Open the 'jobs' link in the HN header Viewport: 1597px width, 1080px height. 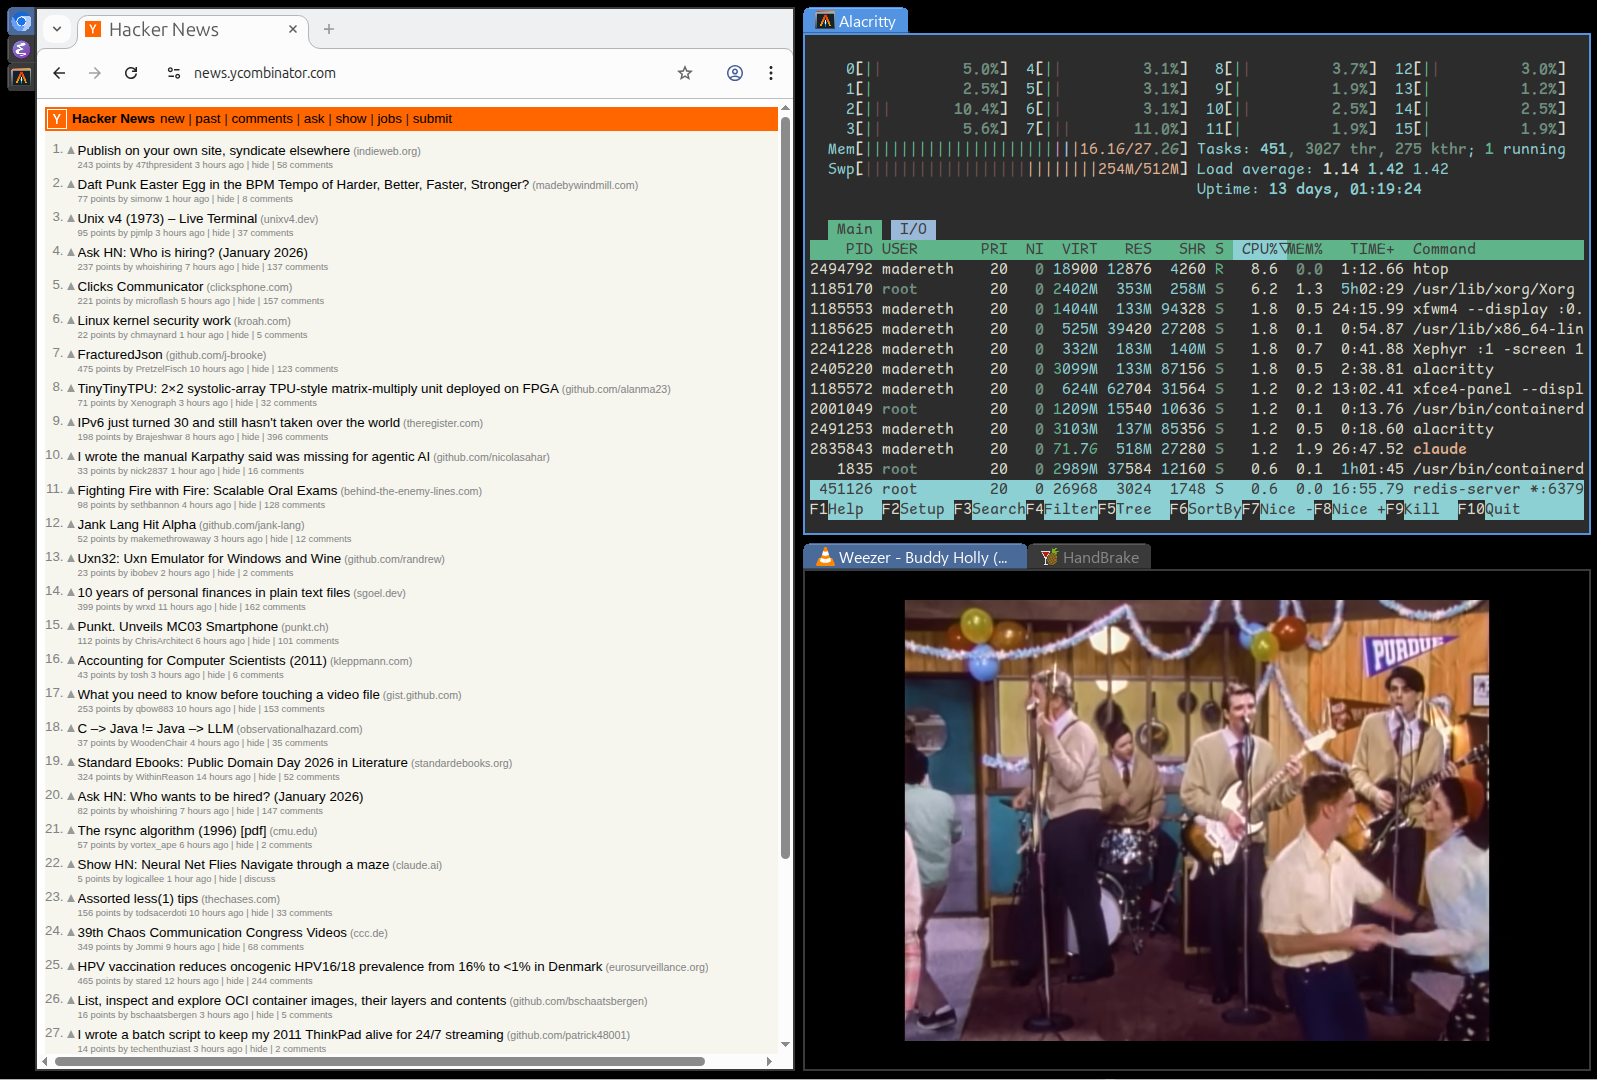pyautogui.click(x=389, y=119)
